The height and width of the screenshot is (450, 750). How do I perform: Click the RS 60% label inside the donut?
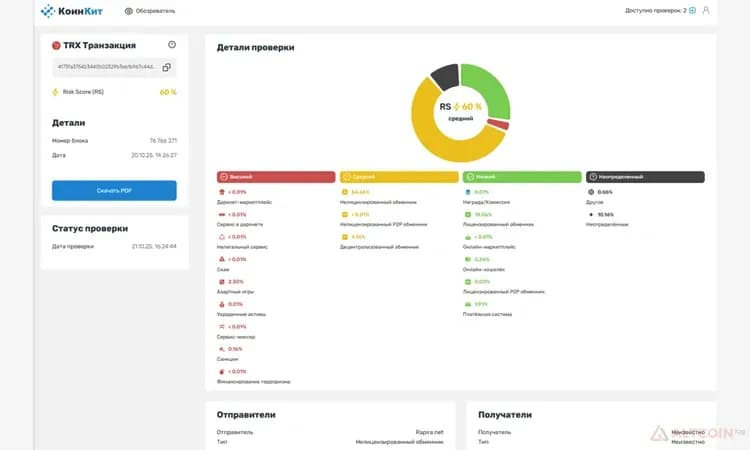point(461,107)
